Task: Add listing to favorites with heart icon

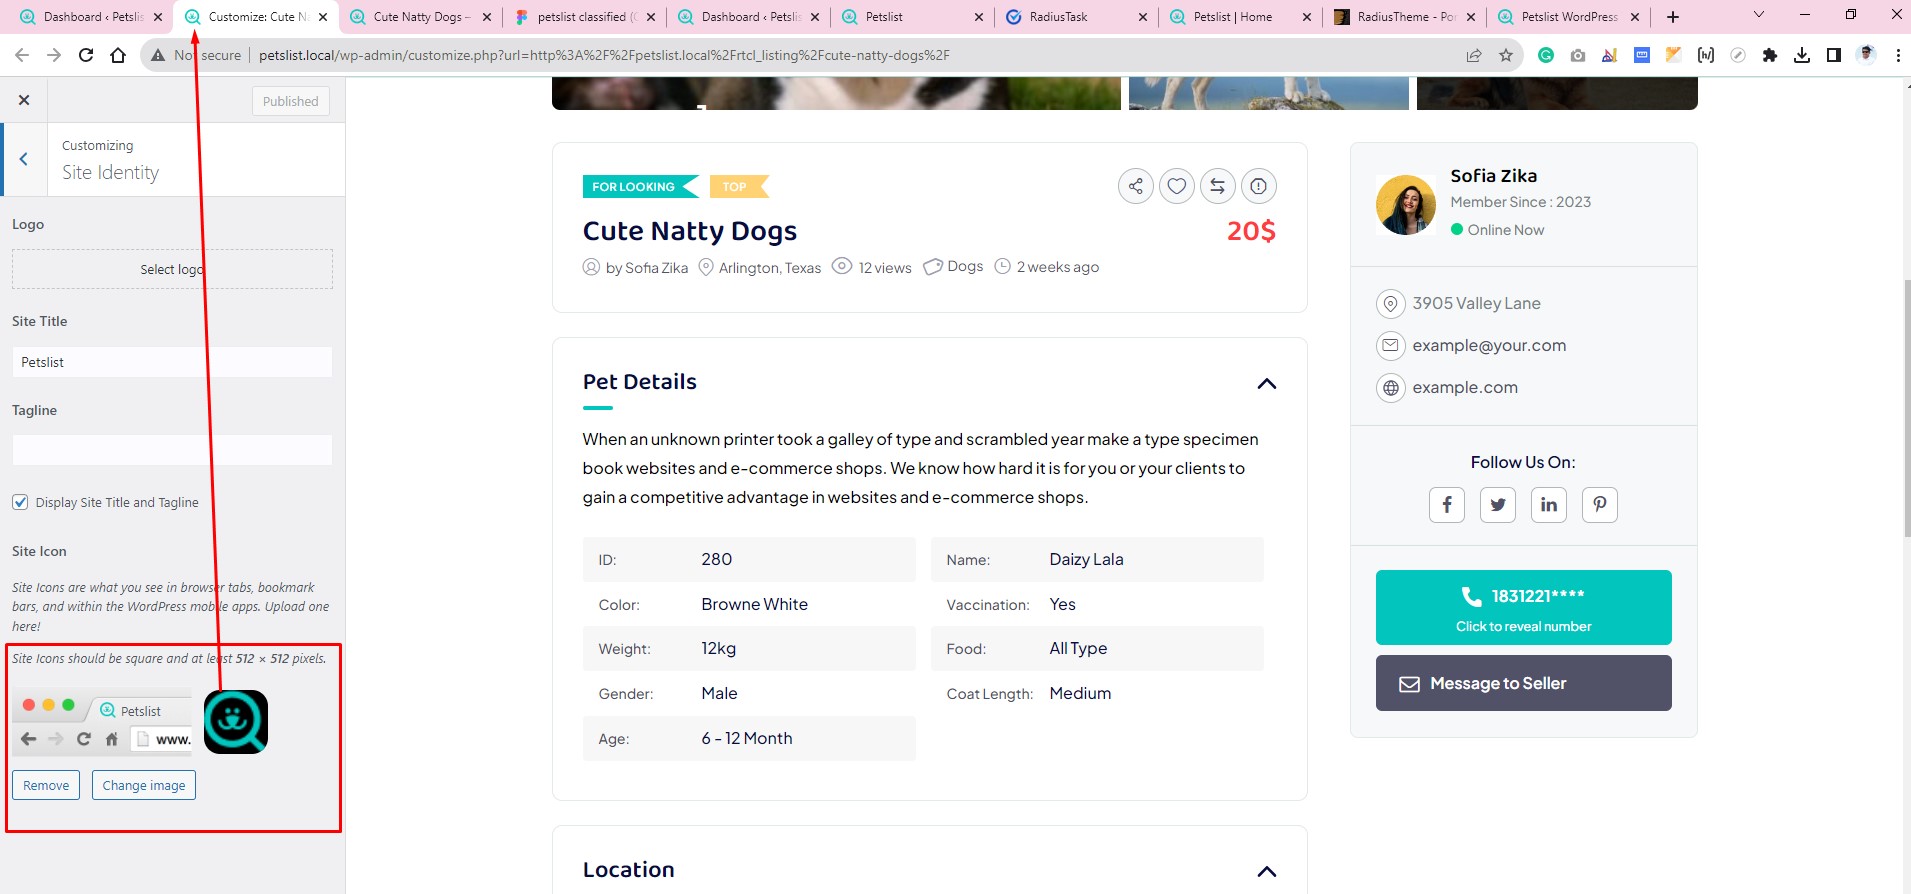Action: point(1177,186)
